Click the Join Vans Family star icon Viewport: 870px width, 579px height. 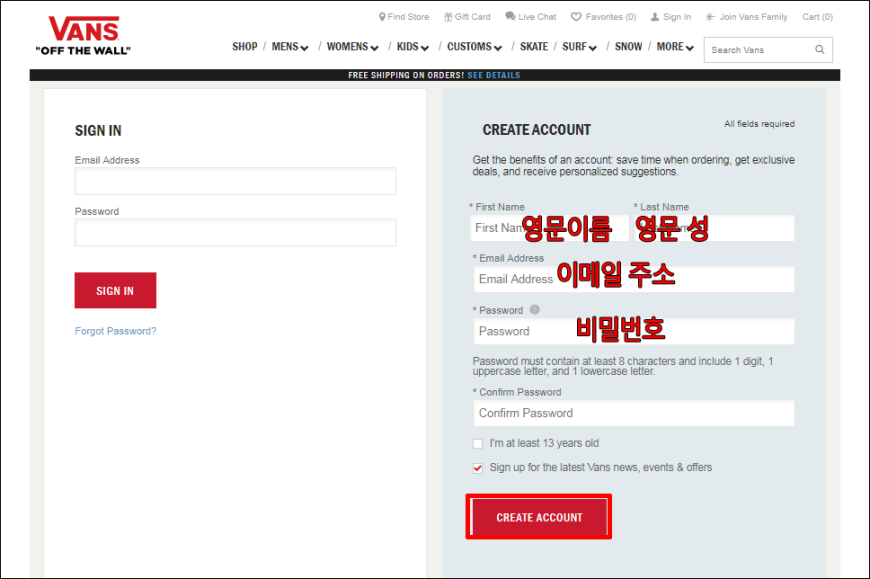[710, 17]
